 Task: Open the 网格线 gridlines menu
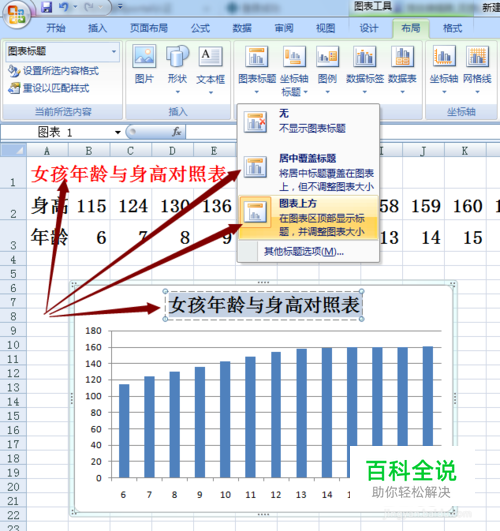pos(477,69)
